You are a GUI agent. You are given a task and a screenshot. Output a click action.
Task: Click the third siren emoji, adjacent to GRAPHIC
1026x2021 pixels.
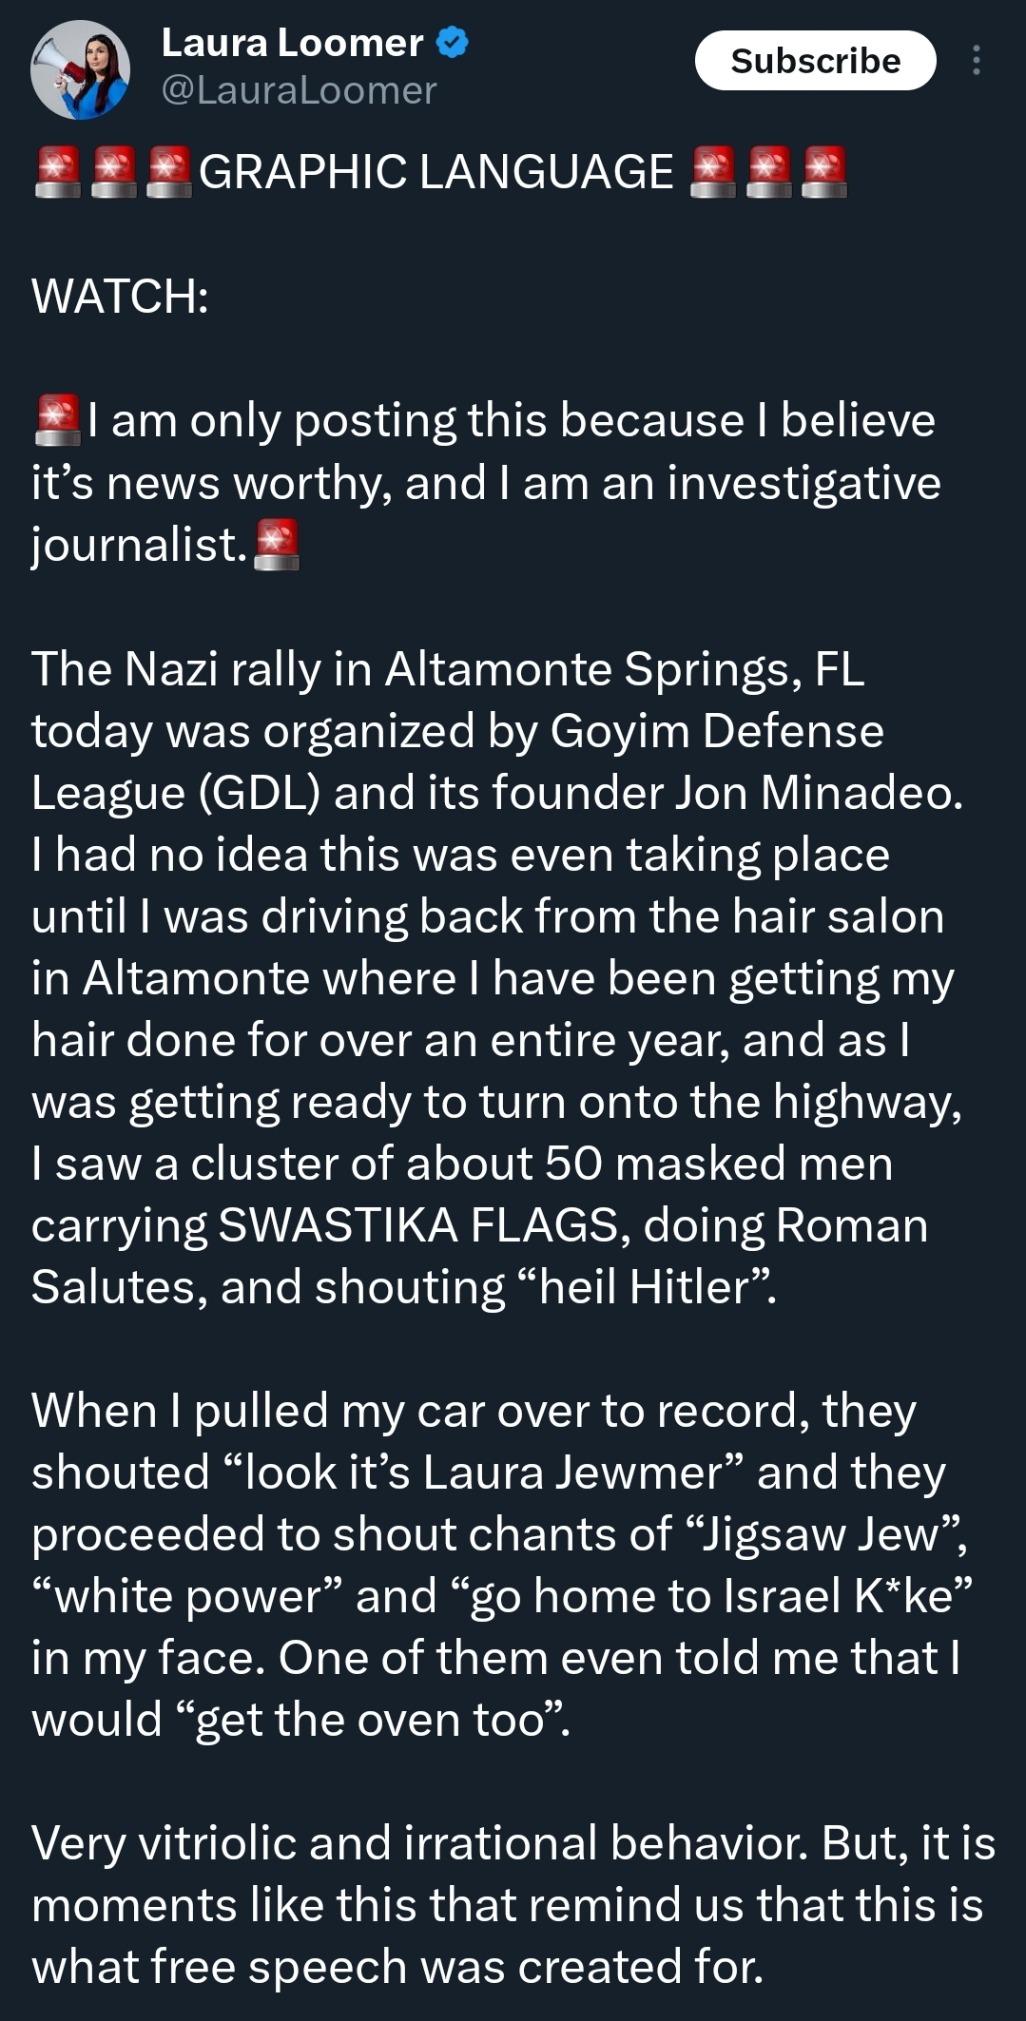point(168,172)
